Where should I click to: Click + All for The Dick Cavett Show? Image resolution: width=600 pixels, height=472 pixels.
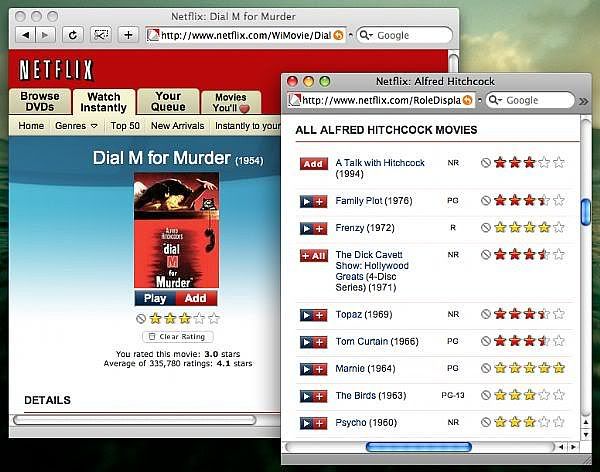(x=314, y=256)
